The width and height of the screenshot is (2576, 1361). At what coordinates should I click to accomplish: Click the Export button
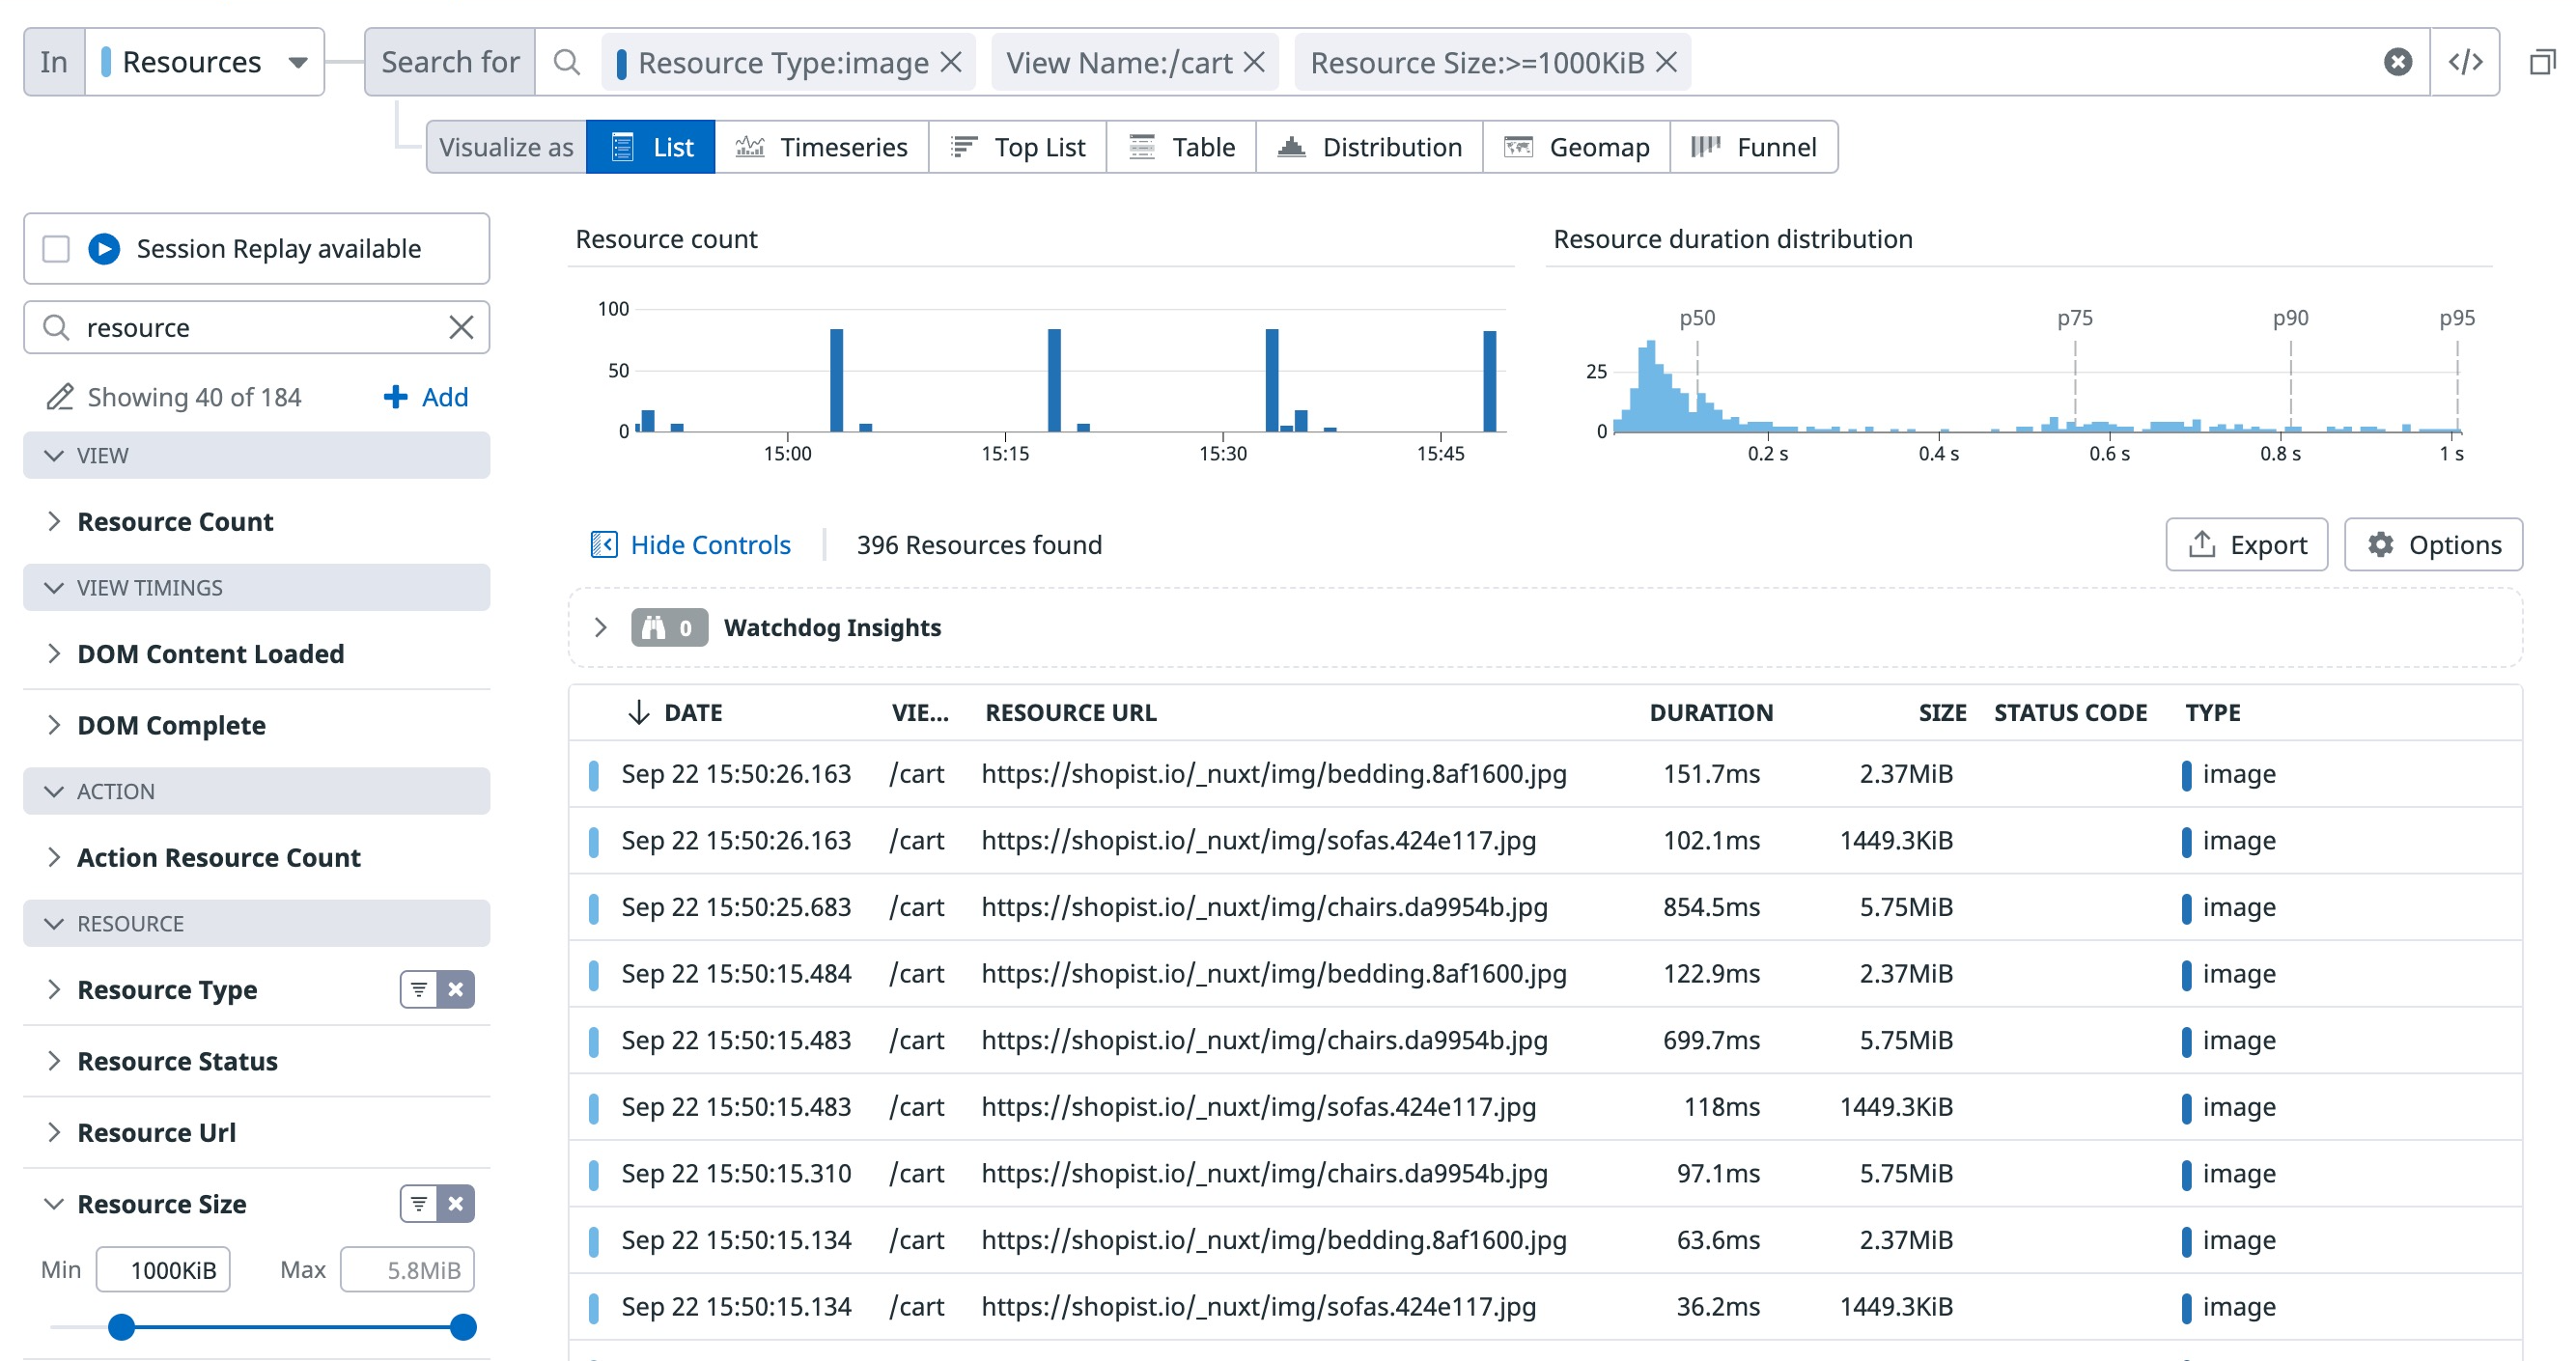2246,544
